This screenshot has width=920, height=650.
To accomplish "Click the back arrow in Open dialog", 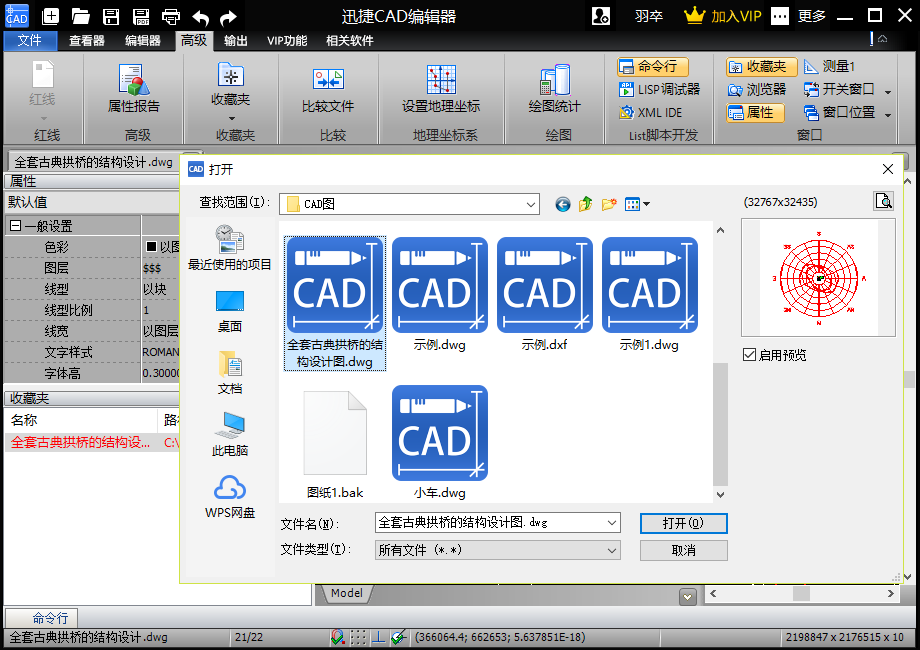I will click(563, 204).
